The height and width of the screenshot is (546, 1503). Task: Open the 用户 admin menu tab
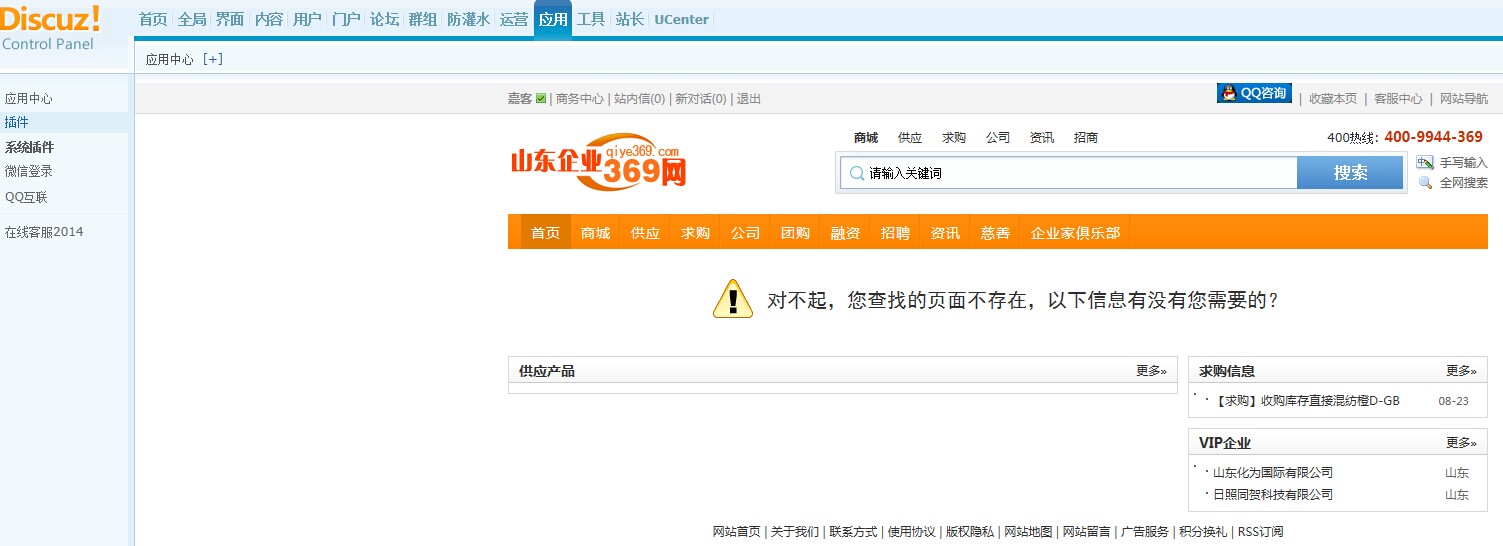click(x=307, y=19)
